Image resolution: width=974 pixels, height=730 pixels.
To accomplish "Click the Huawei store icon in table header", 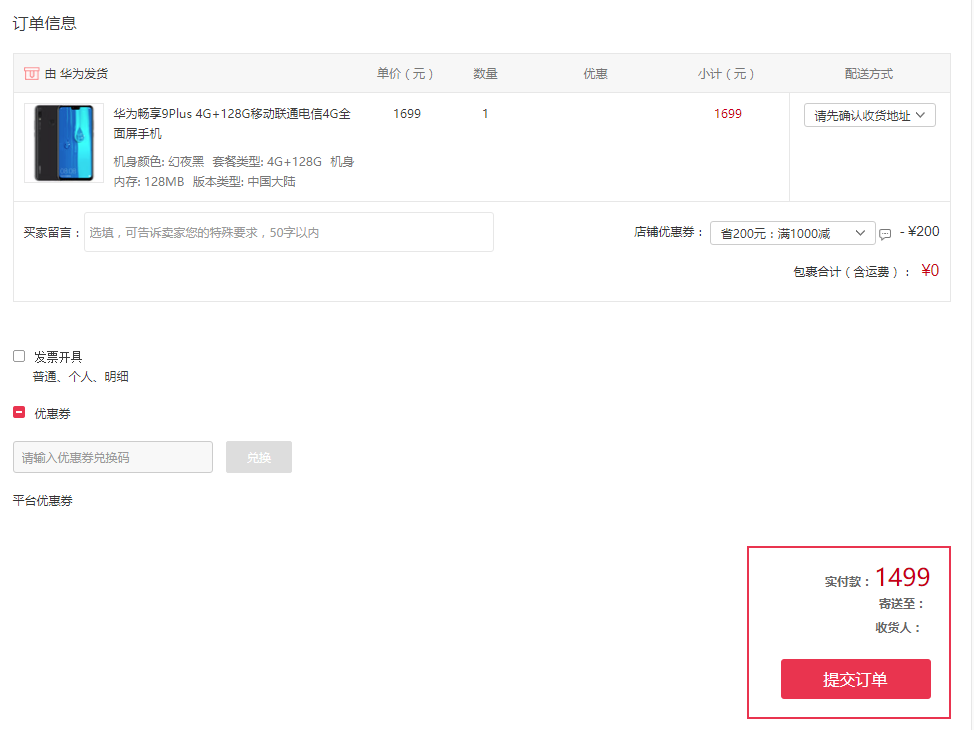I will 32,74.
